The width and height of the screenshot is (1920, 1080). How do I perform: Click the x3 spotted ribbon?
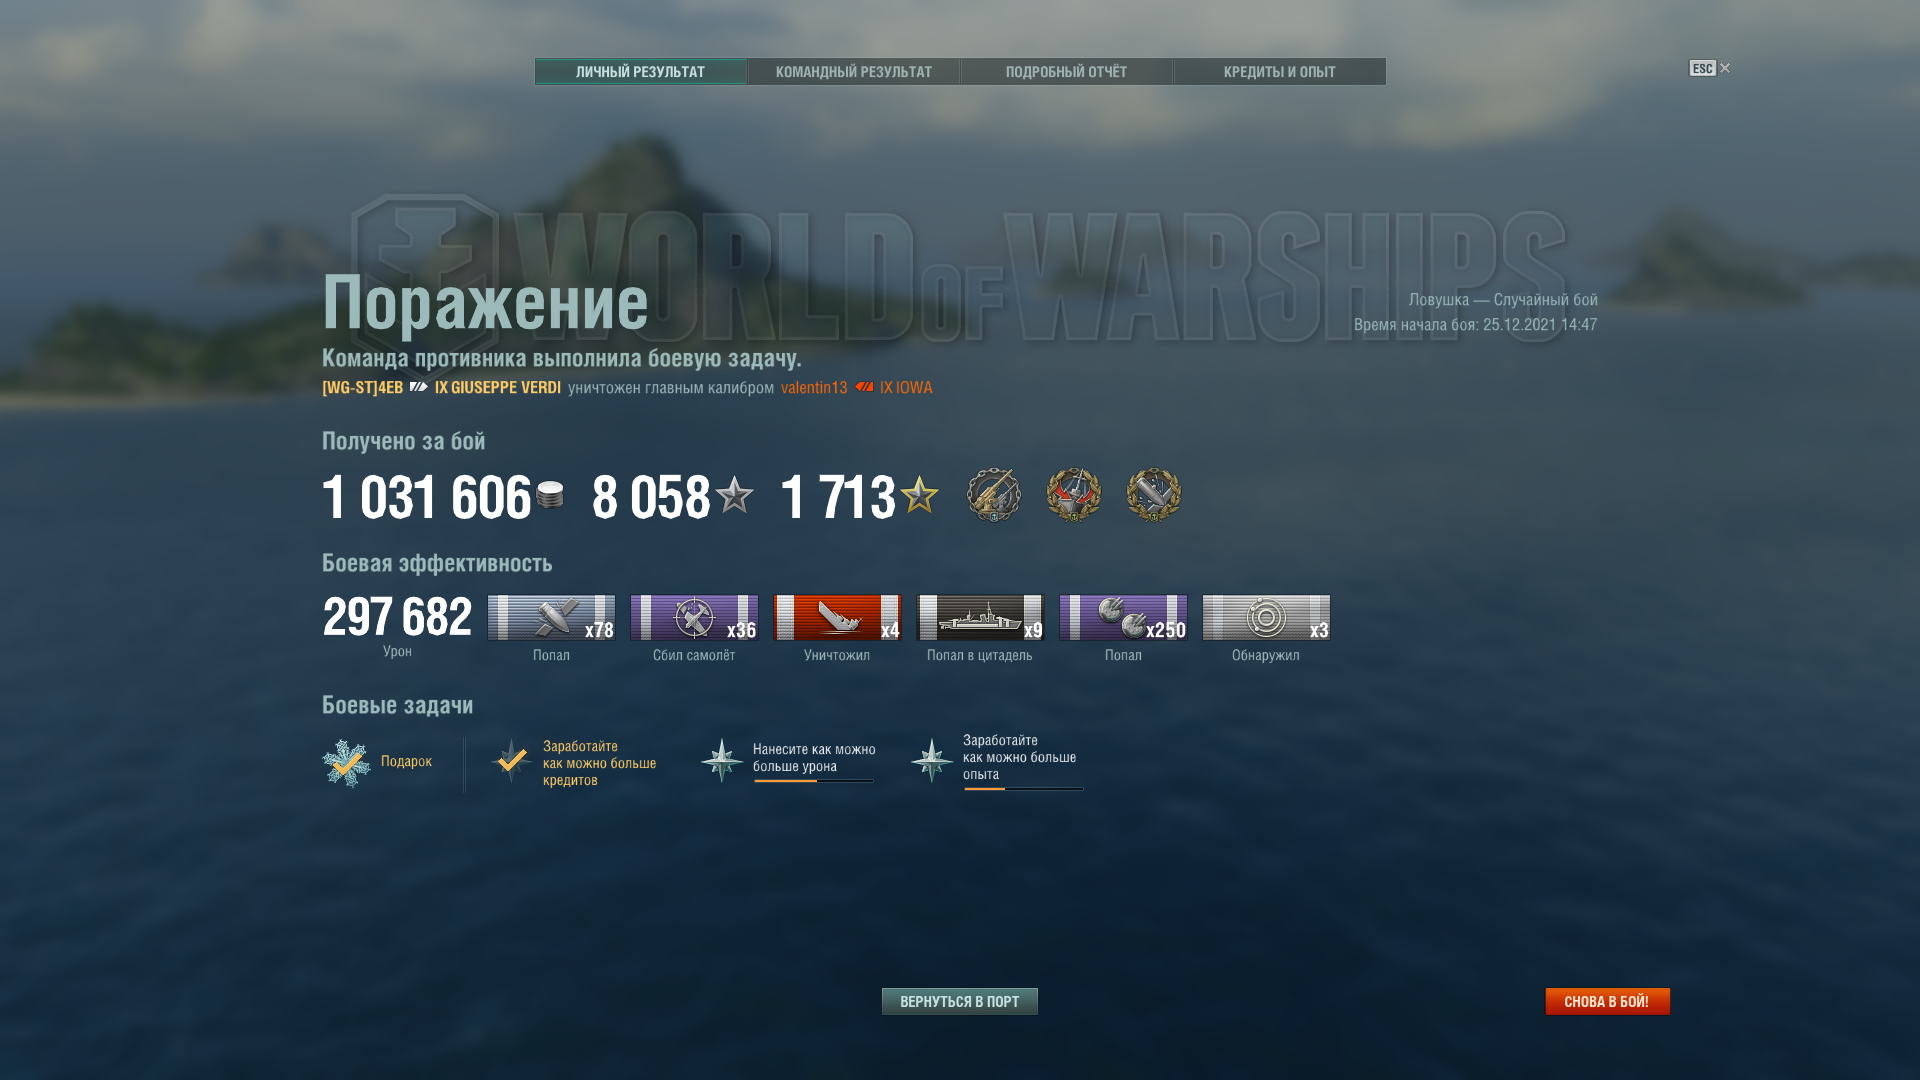[x=1266, y=617]
